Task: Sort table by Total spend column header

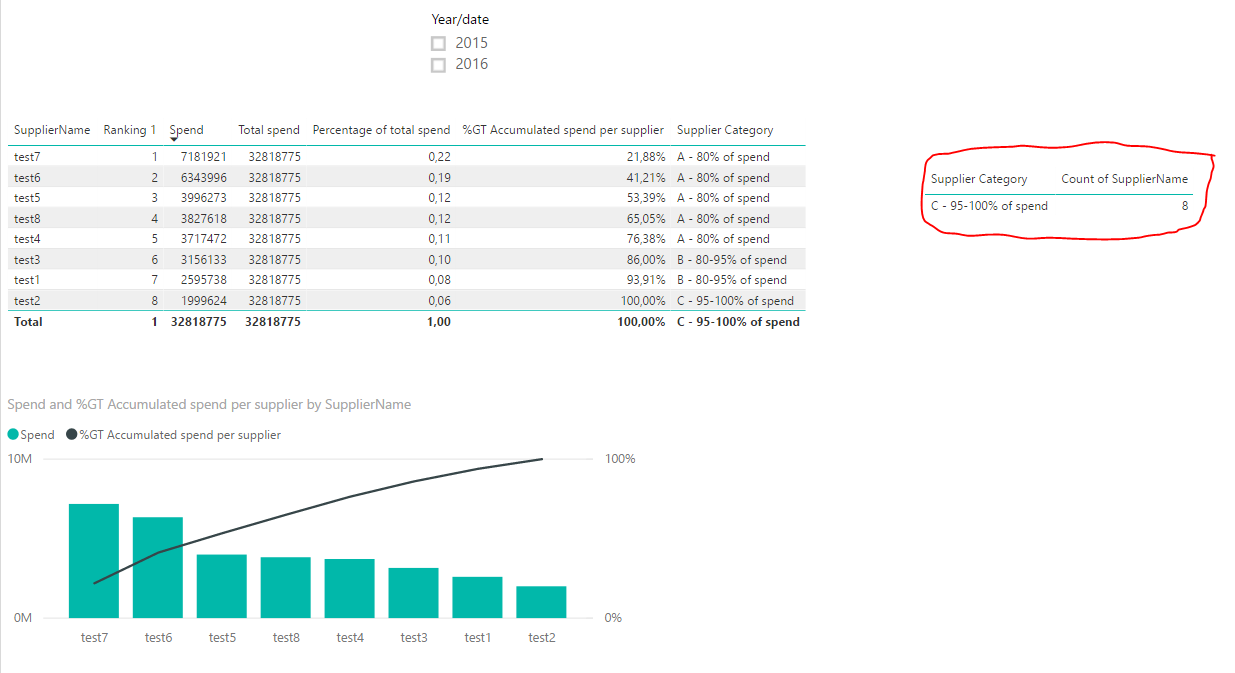Action: click(269, 130)
